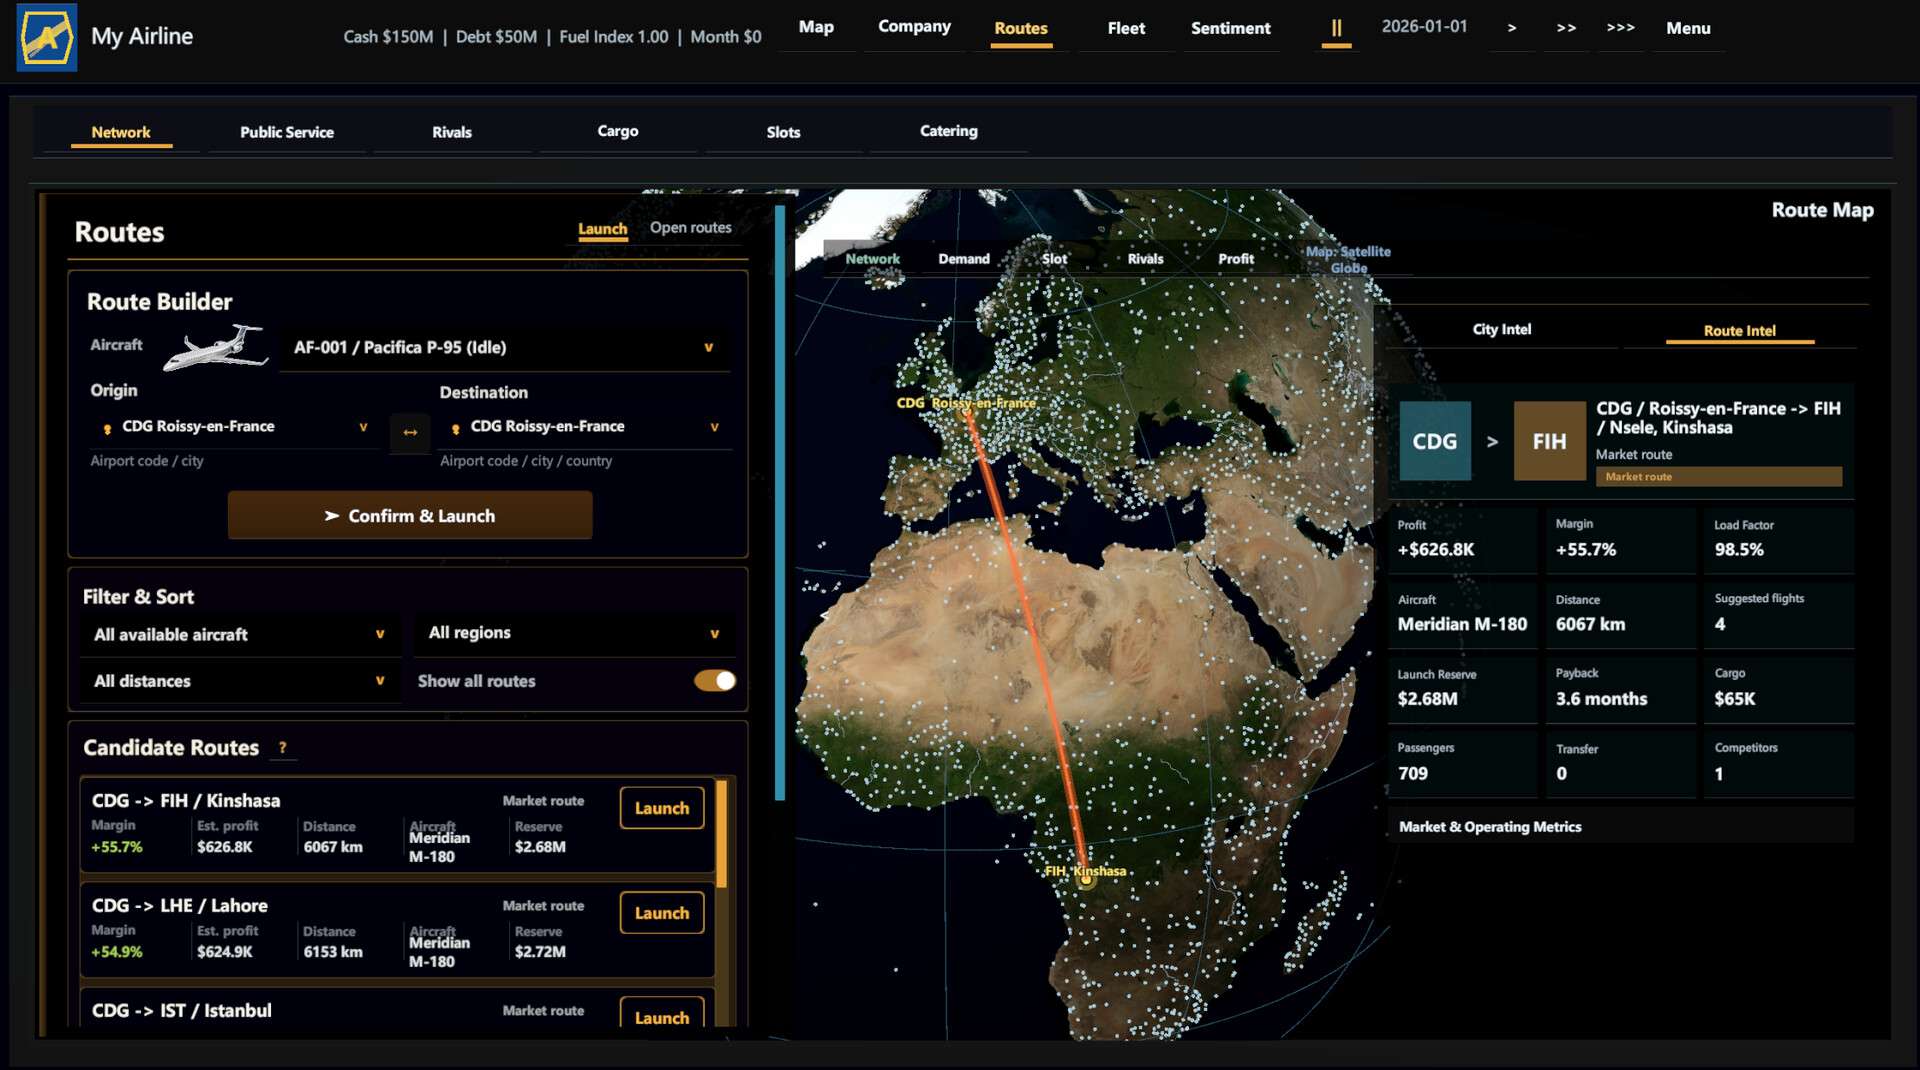Click the candidate routes list scrollbar
This screenshot has height=1070, width=1920.
(x=722, y=834)
